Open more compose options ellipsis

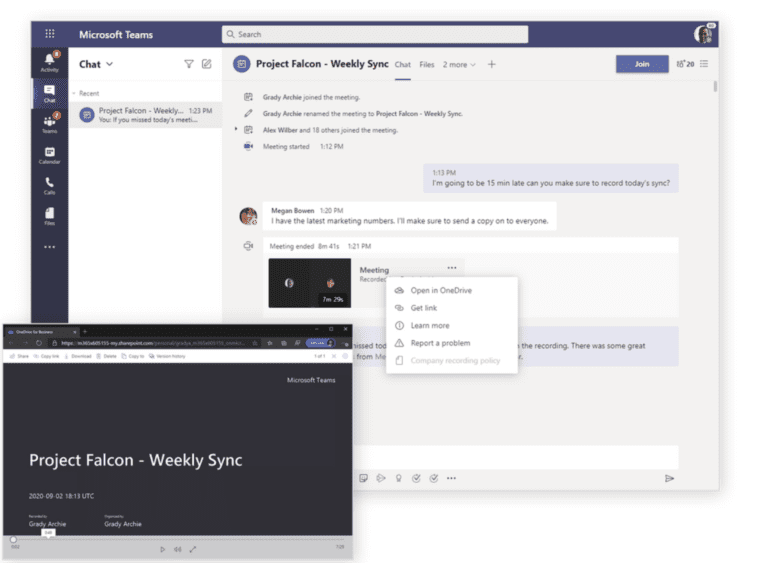pyautogui.click(x=451, y=478)
